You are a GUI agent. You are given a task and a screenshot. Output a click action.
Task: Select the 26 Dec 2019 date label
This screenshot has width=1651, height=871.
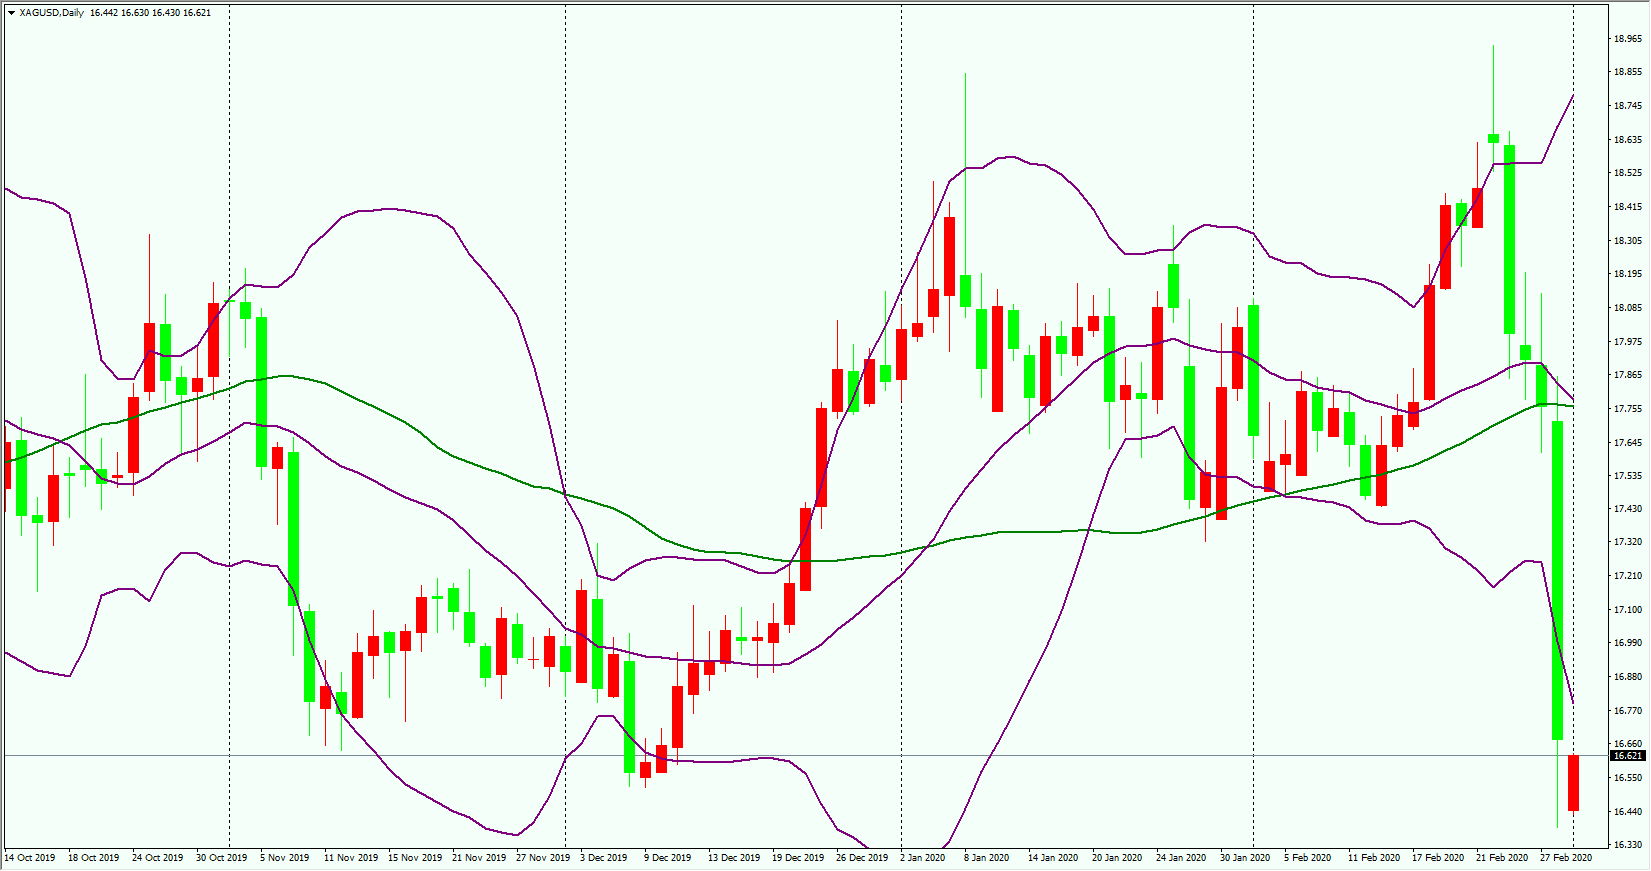point(862,858)
